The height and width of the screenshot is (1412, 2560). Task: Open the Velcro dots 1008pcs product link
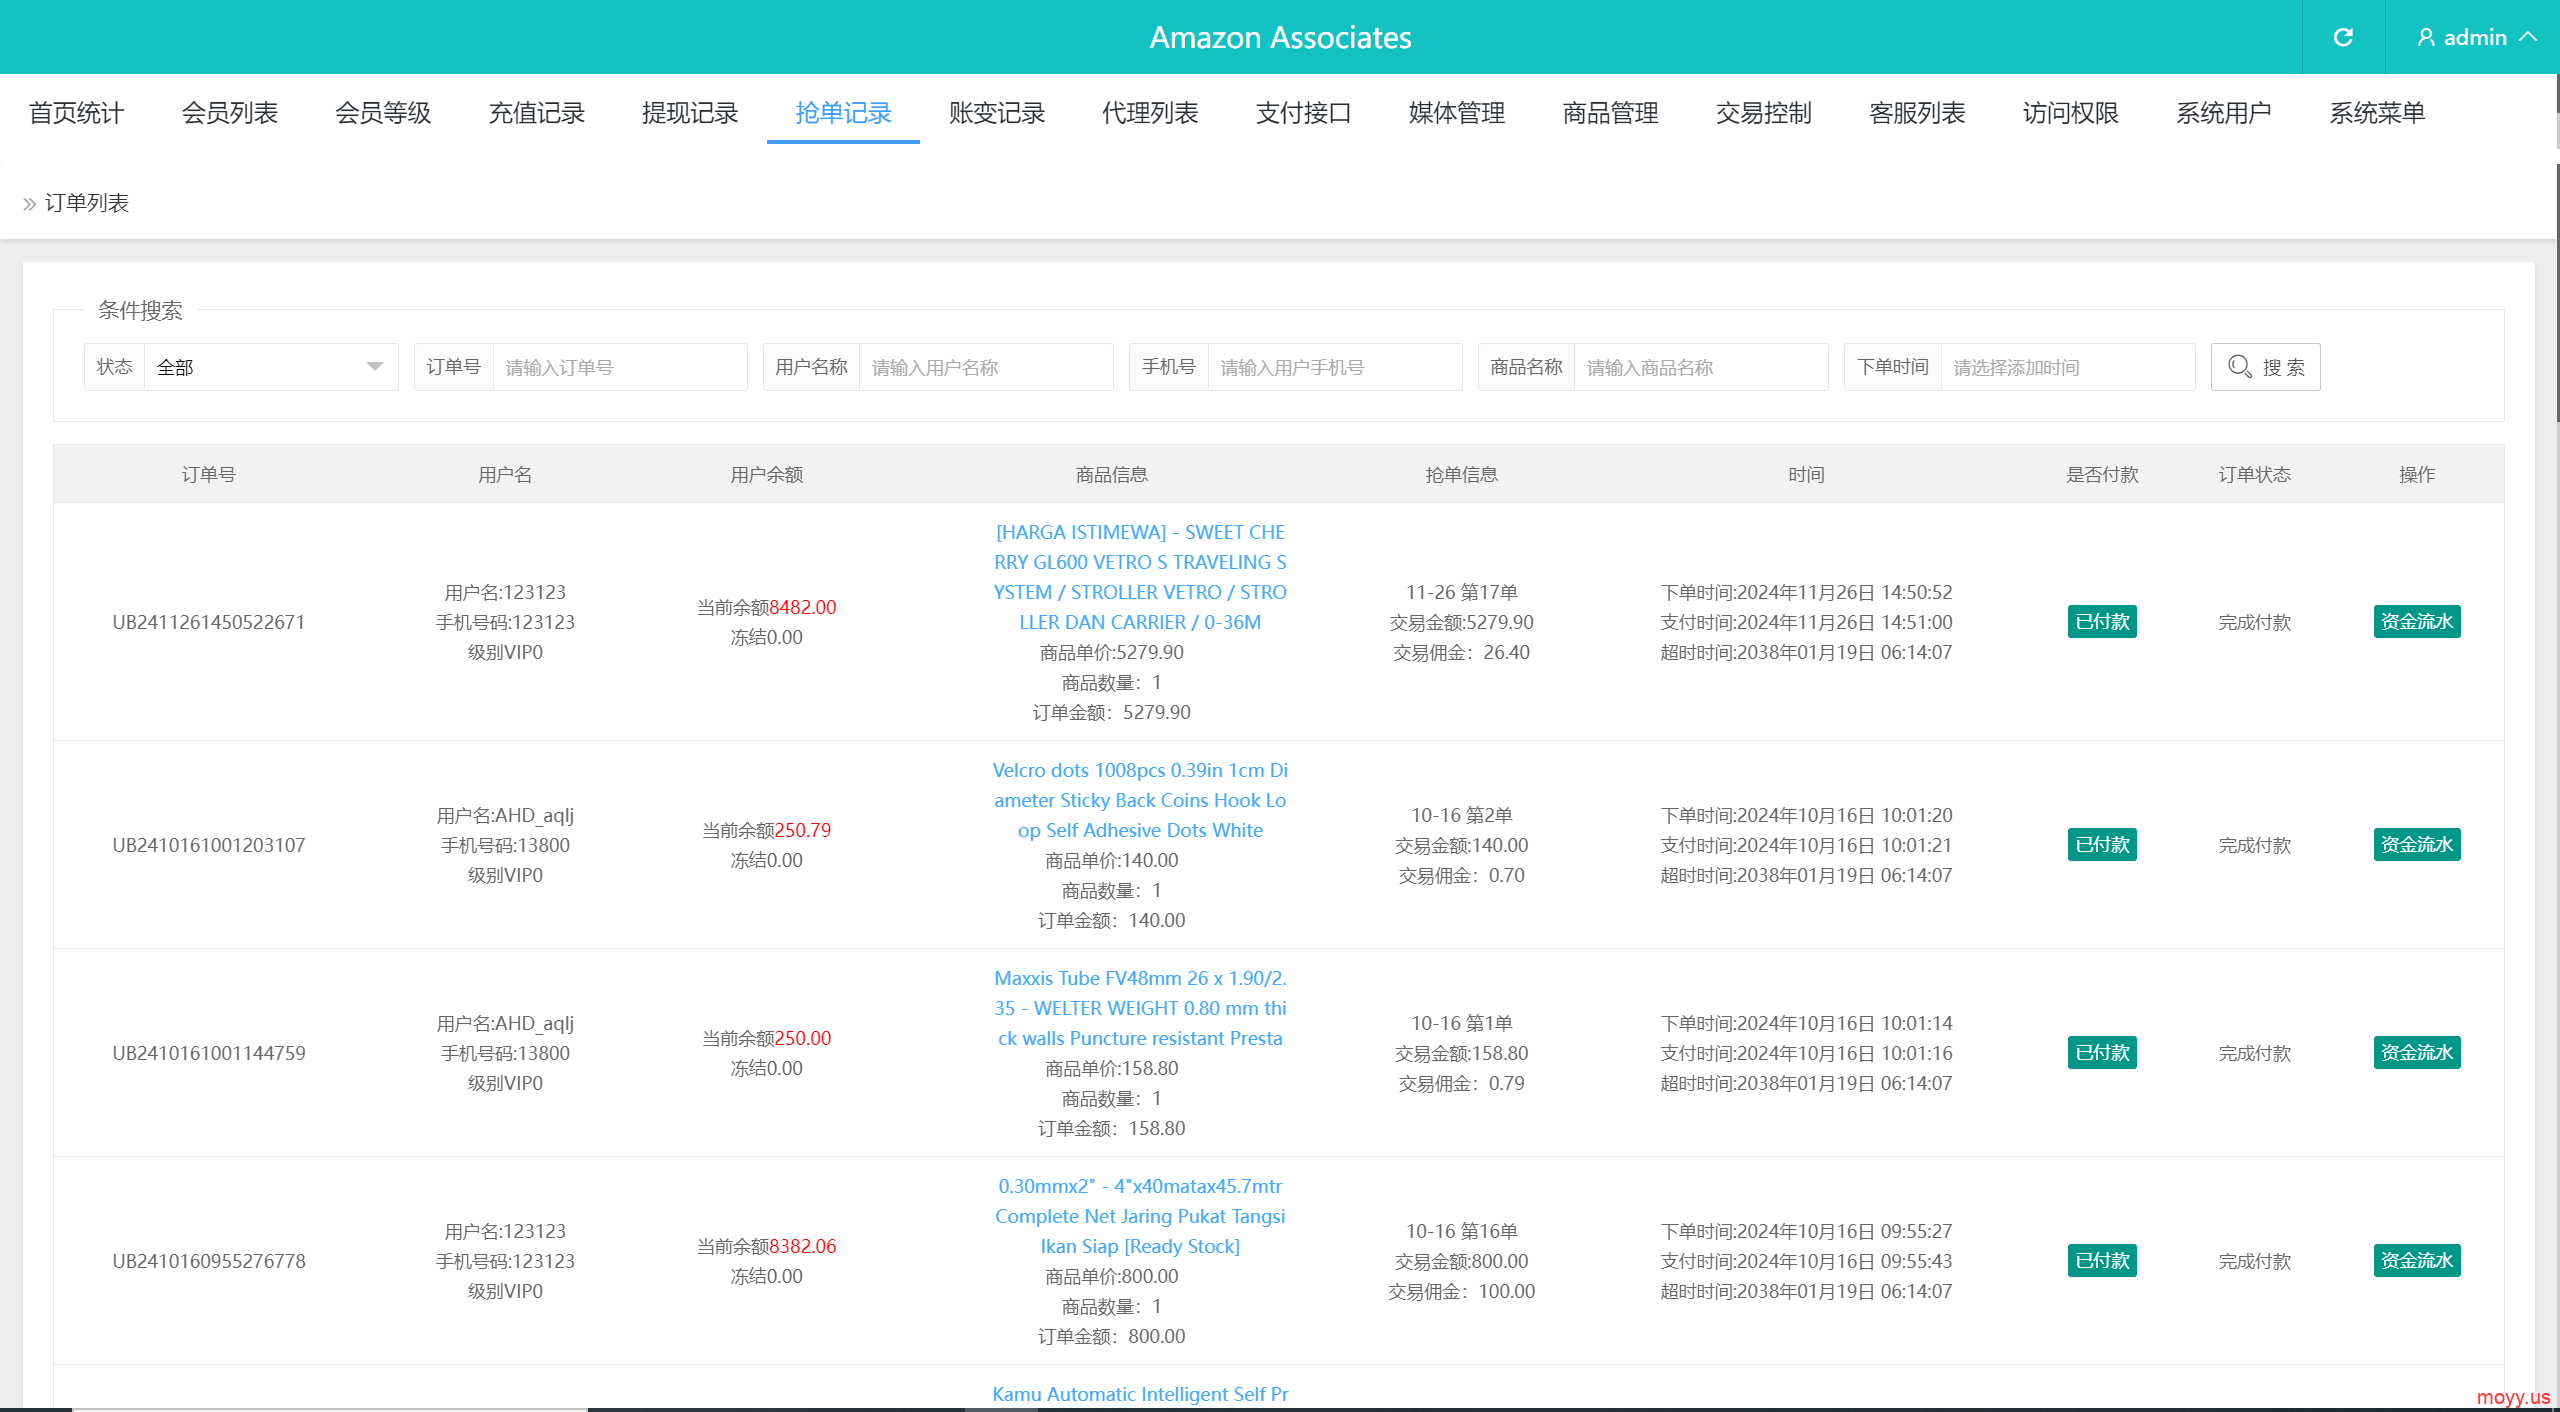(1140, 800)
